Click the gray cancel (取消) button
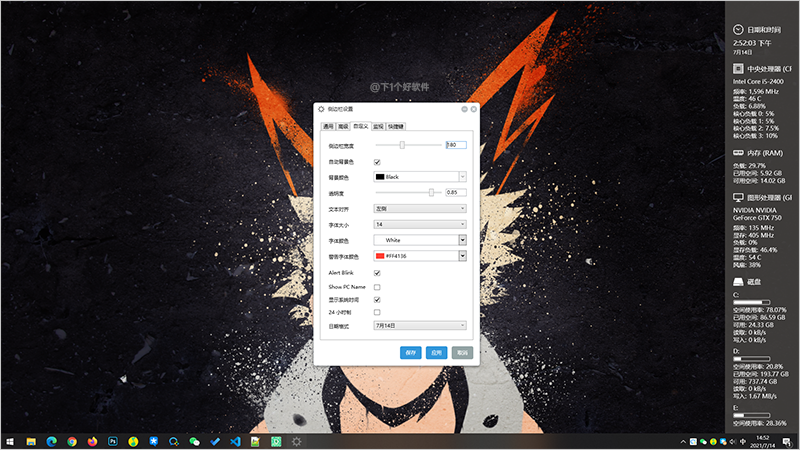Image resolution: width=800 pixels, height=450 pixels. pyautogui.click(x=462, y=353)
